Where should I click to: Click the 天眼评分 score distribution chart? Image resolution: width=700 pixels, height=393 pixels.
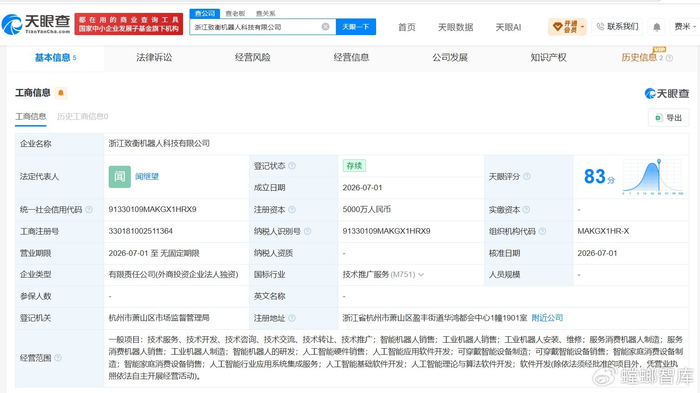[653, 176]
